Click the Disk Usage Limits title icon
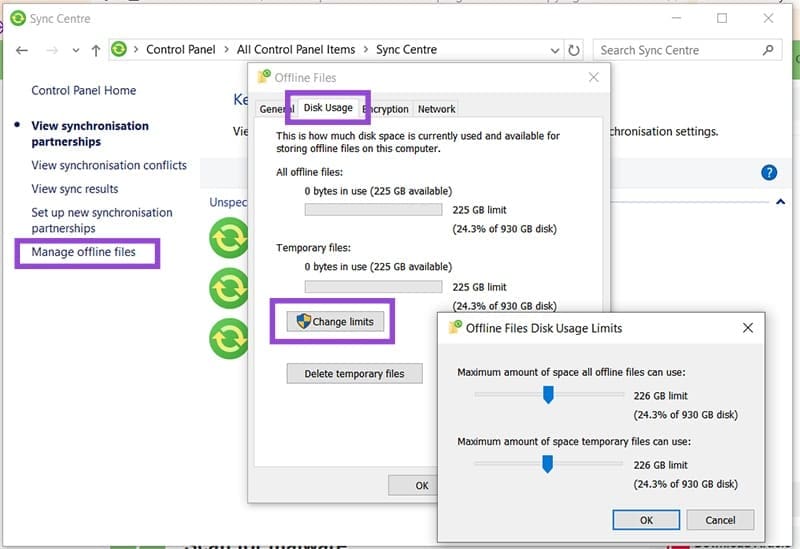 [x=455, y=327]
